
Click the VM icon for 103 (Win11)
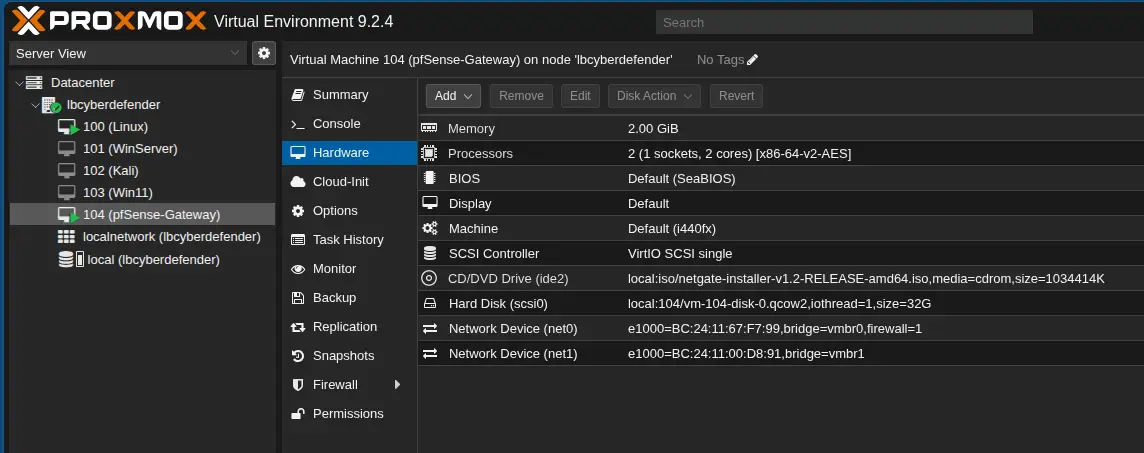tap(67, 193)
